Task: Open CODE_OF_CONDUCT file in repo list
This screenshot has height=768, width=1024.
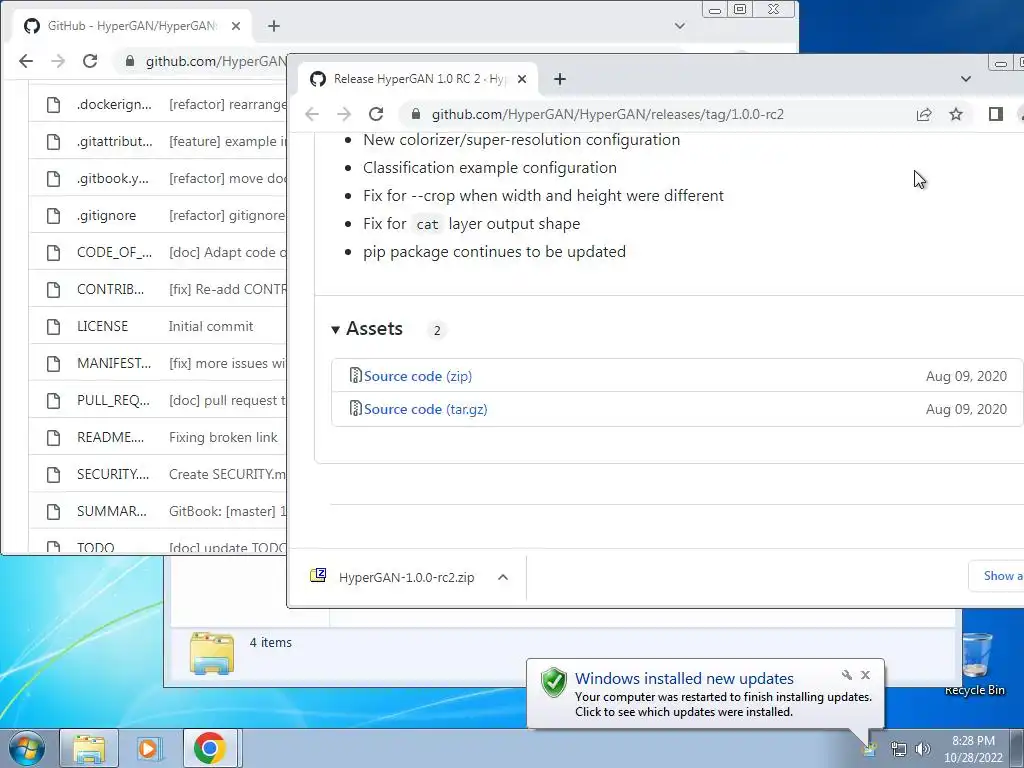Action: 114,253
